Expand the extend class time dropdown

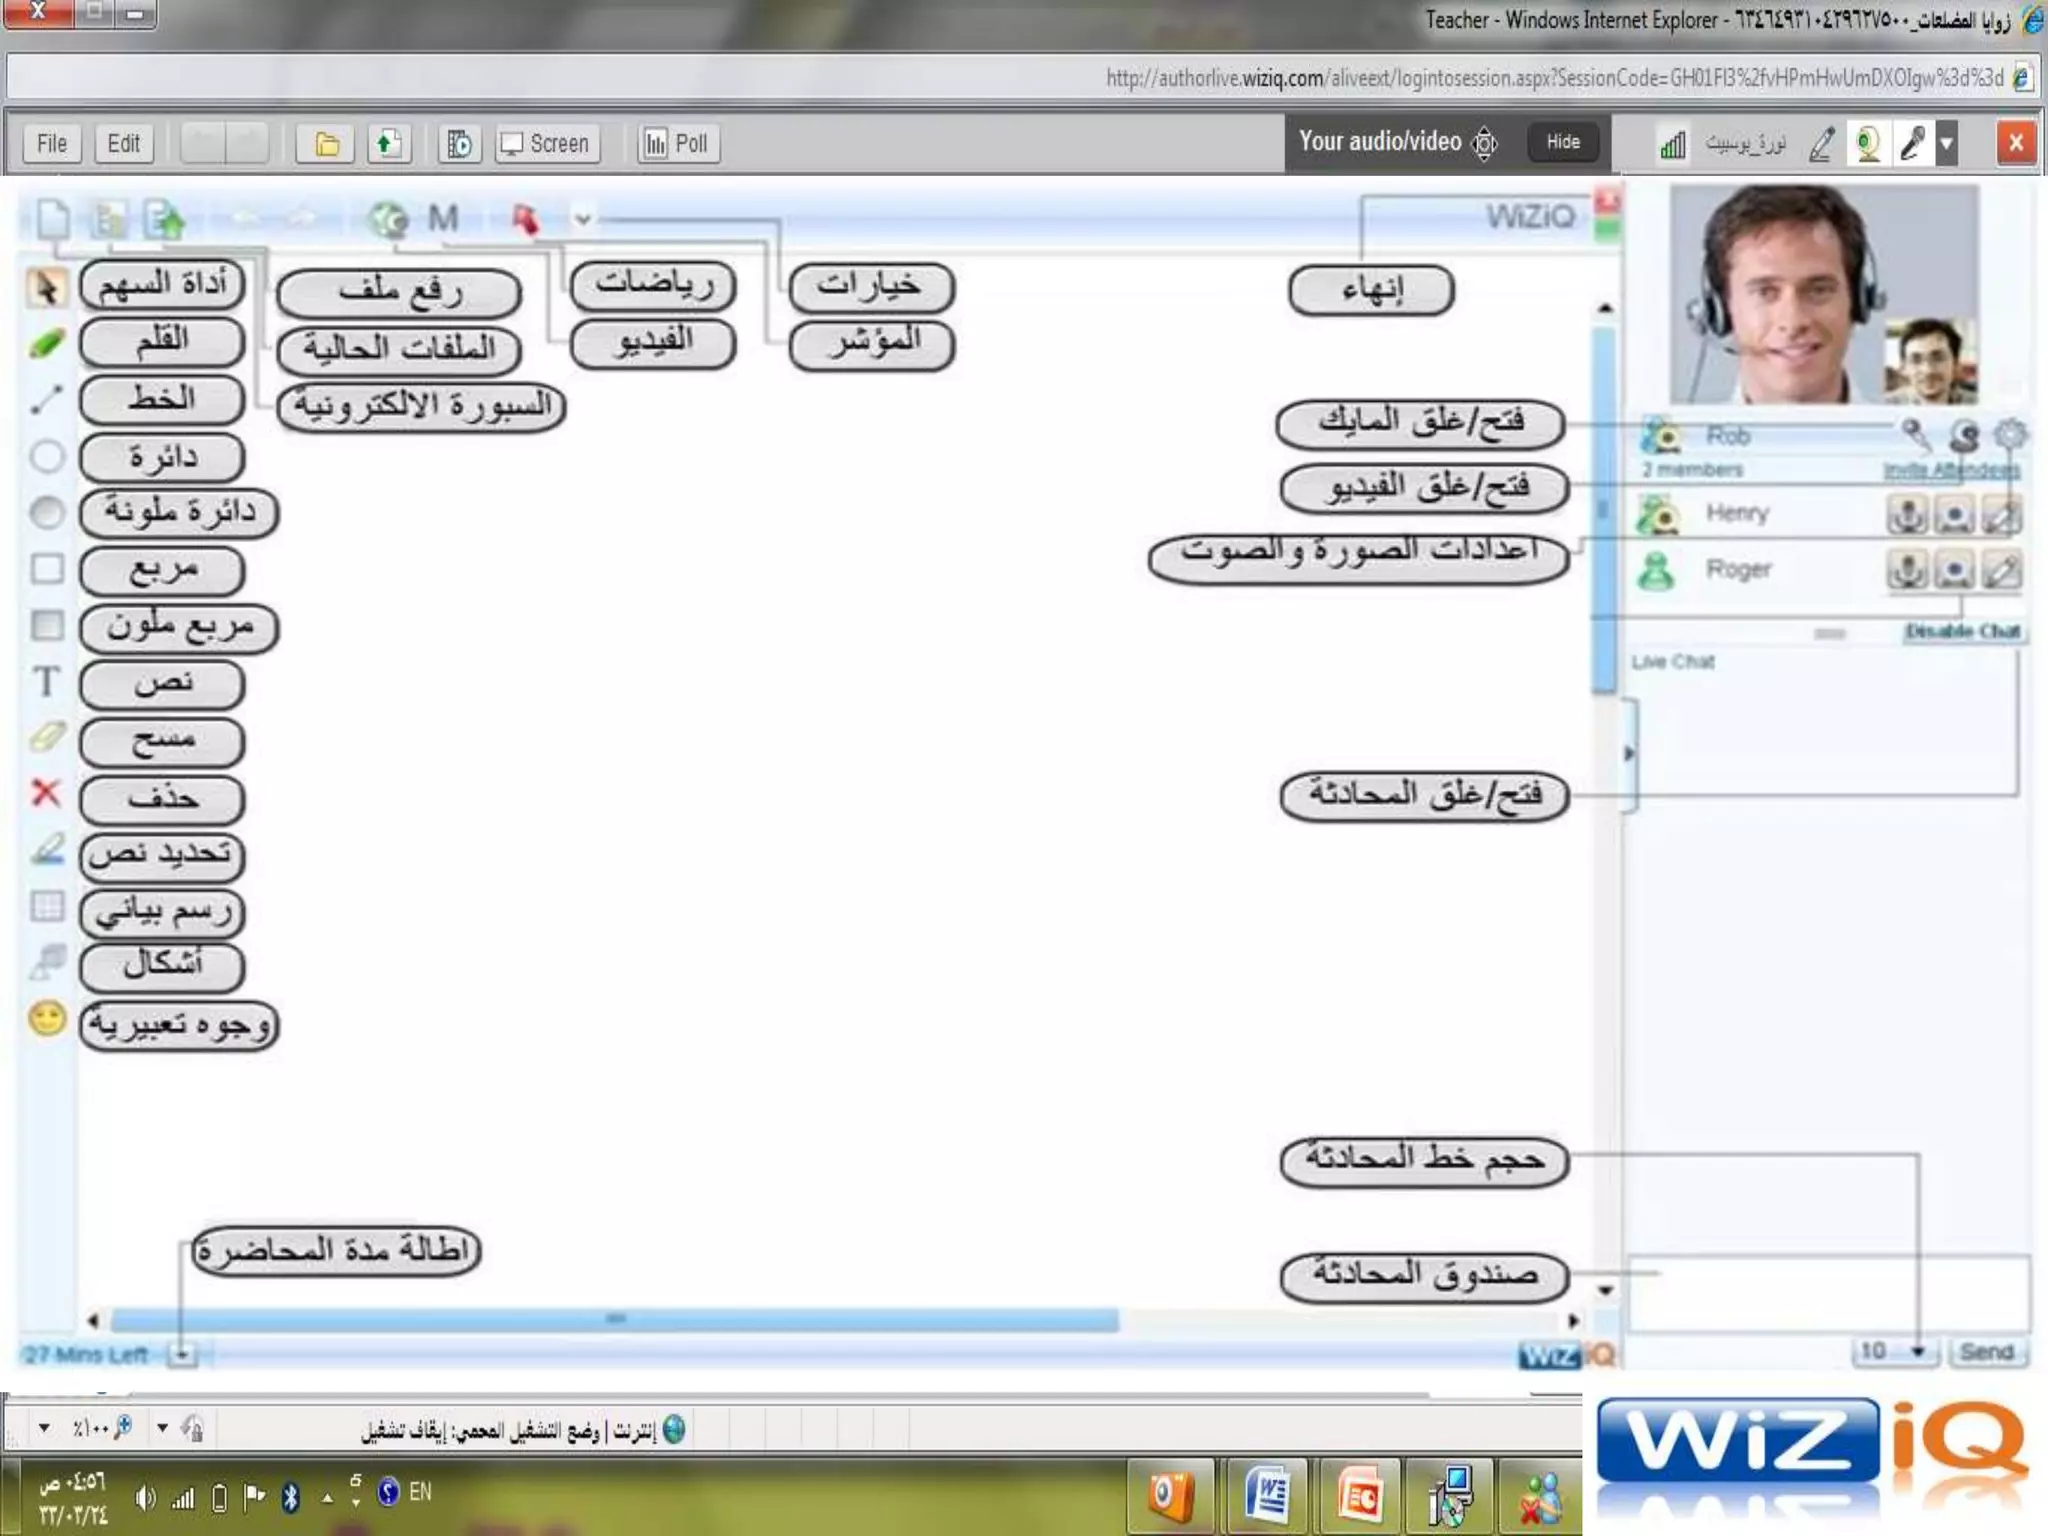[x=182, y=1355]
